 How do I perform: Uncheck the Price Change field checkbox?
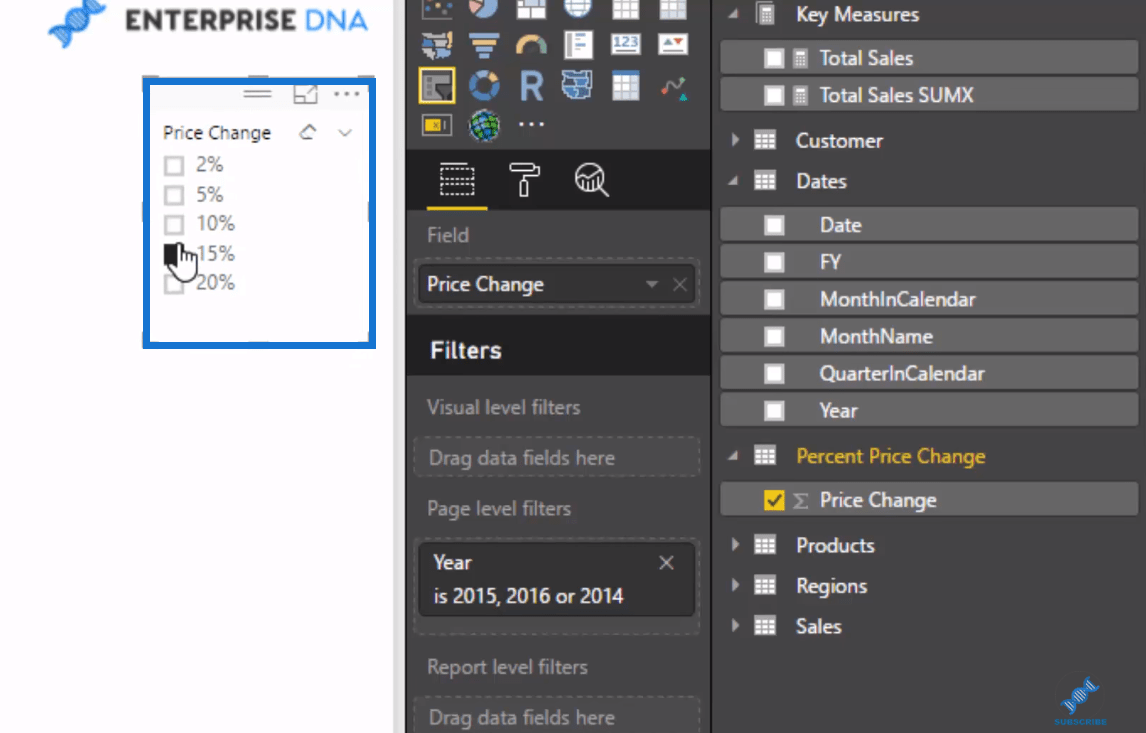pos(774,501)
